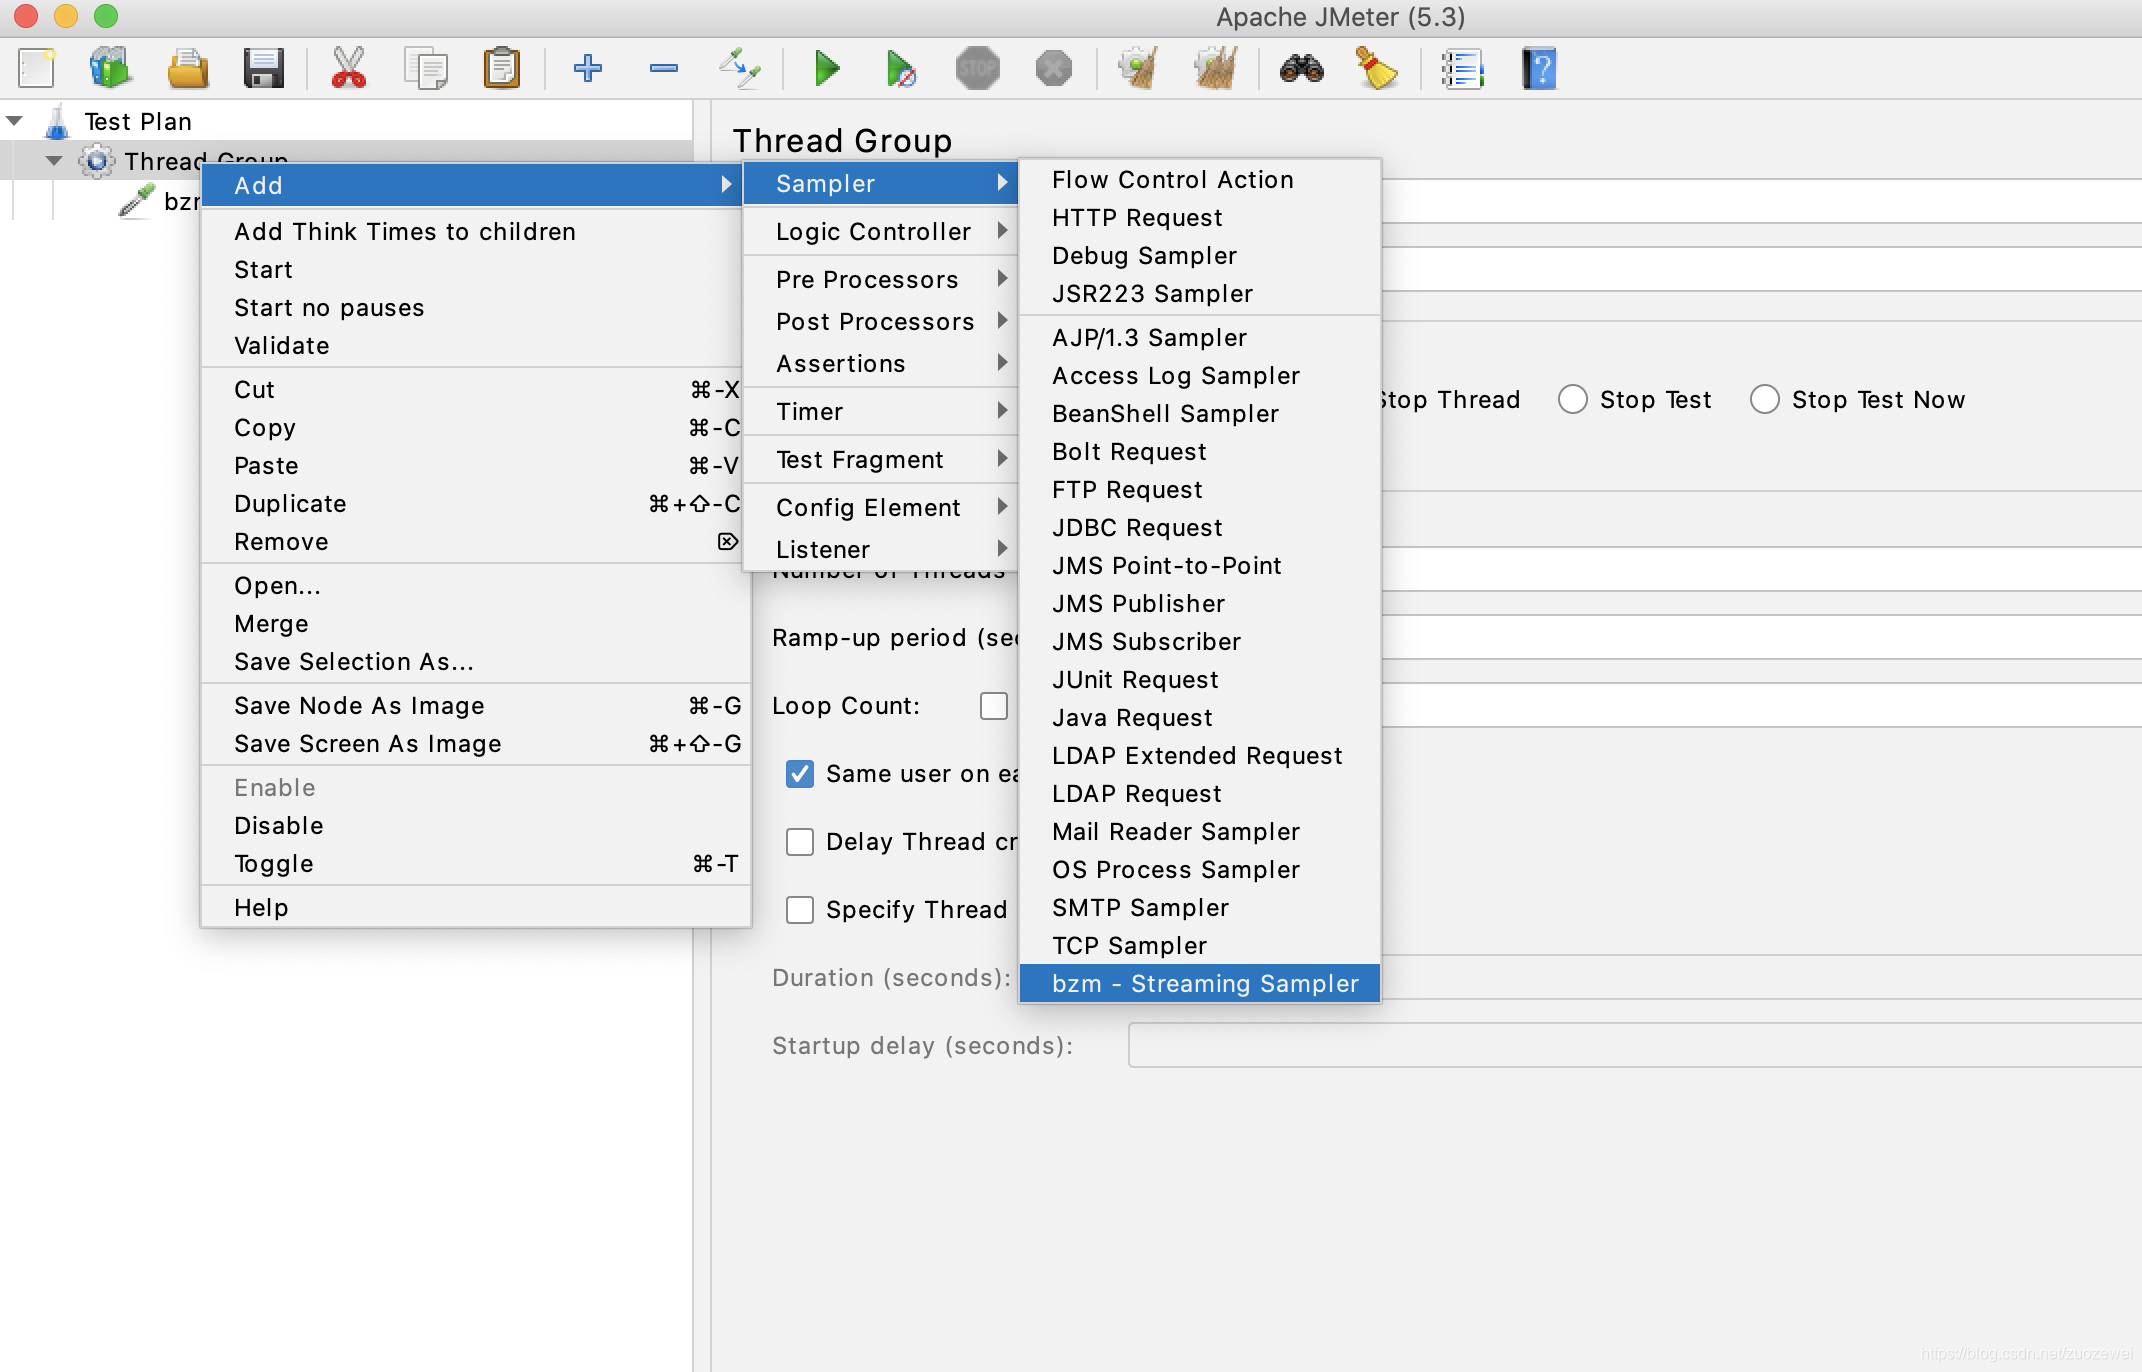2142x1372 pixels.
Task: Uncheck Same user on each iteration
Action: click(x=800, y=774)
